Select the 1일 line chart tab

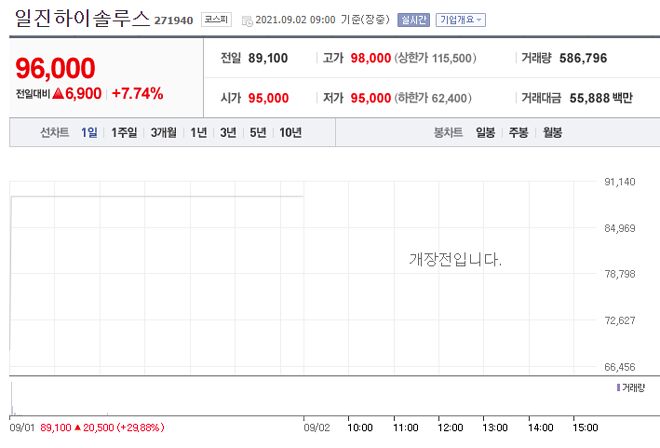point(90,133)
